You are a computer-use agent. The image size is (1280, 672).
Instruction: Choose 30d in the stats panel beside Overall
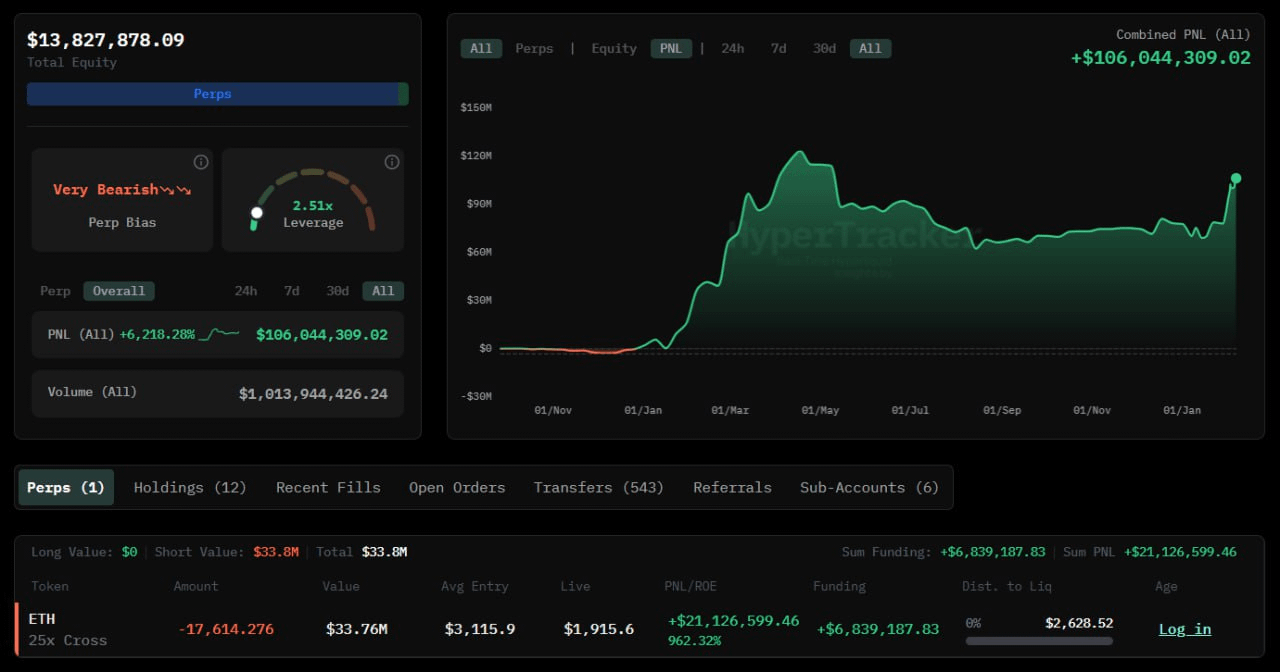(x=337, y=291)
